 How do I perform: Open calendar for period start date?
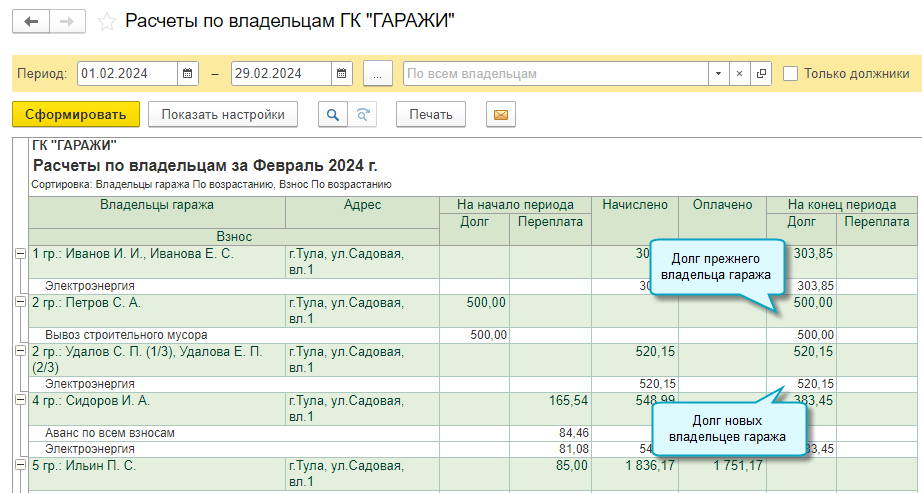188,74
